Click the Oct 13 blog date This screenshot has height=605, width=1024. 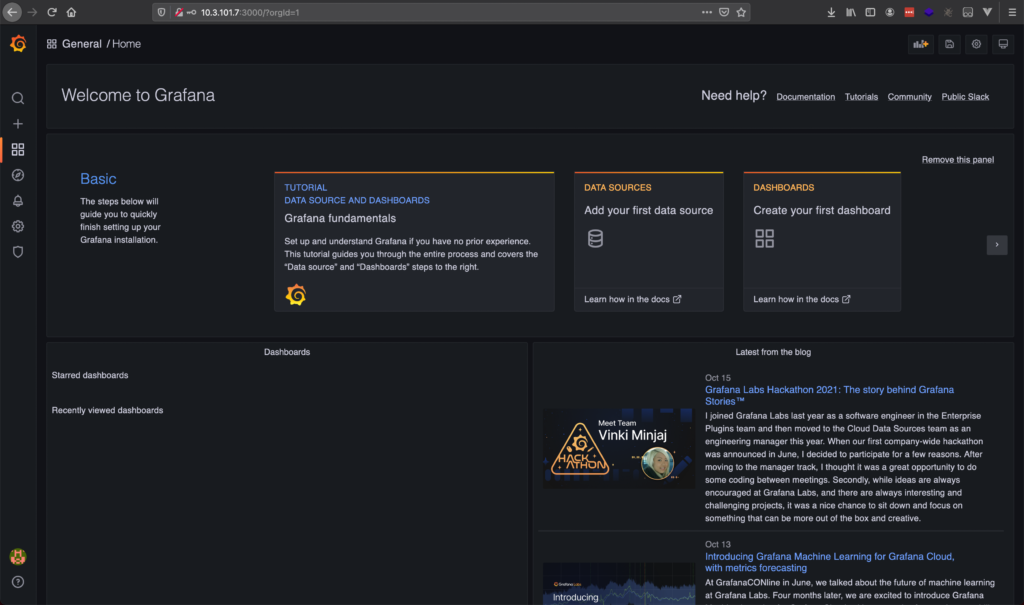pyautogui.click(x=718, y=544)
